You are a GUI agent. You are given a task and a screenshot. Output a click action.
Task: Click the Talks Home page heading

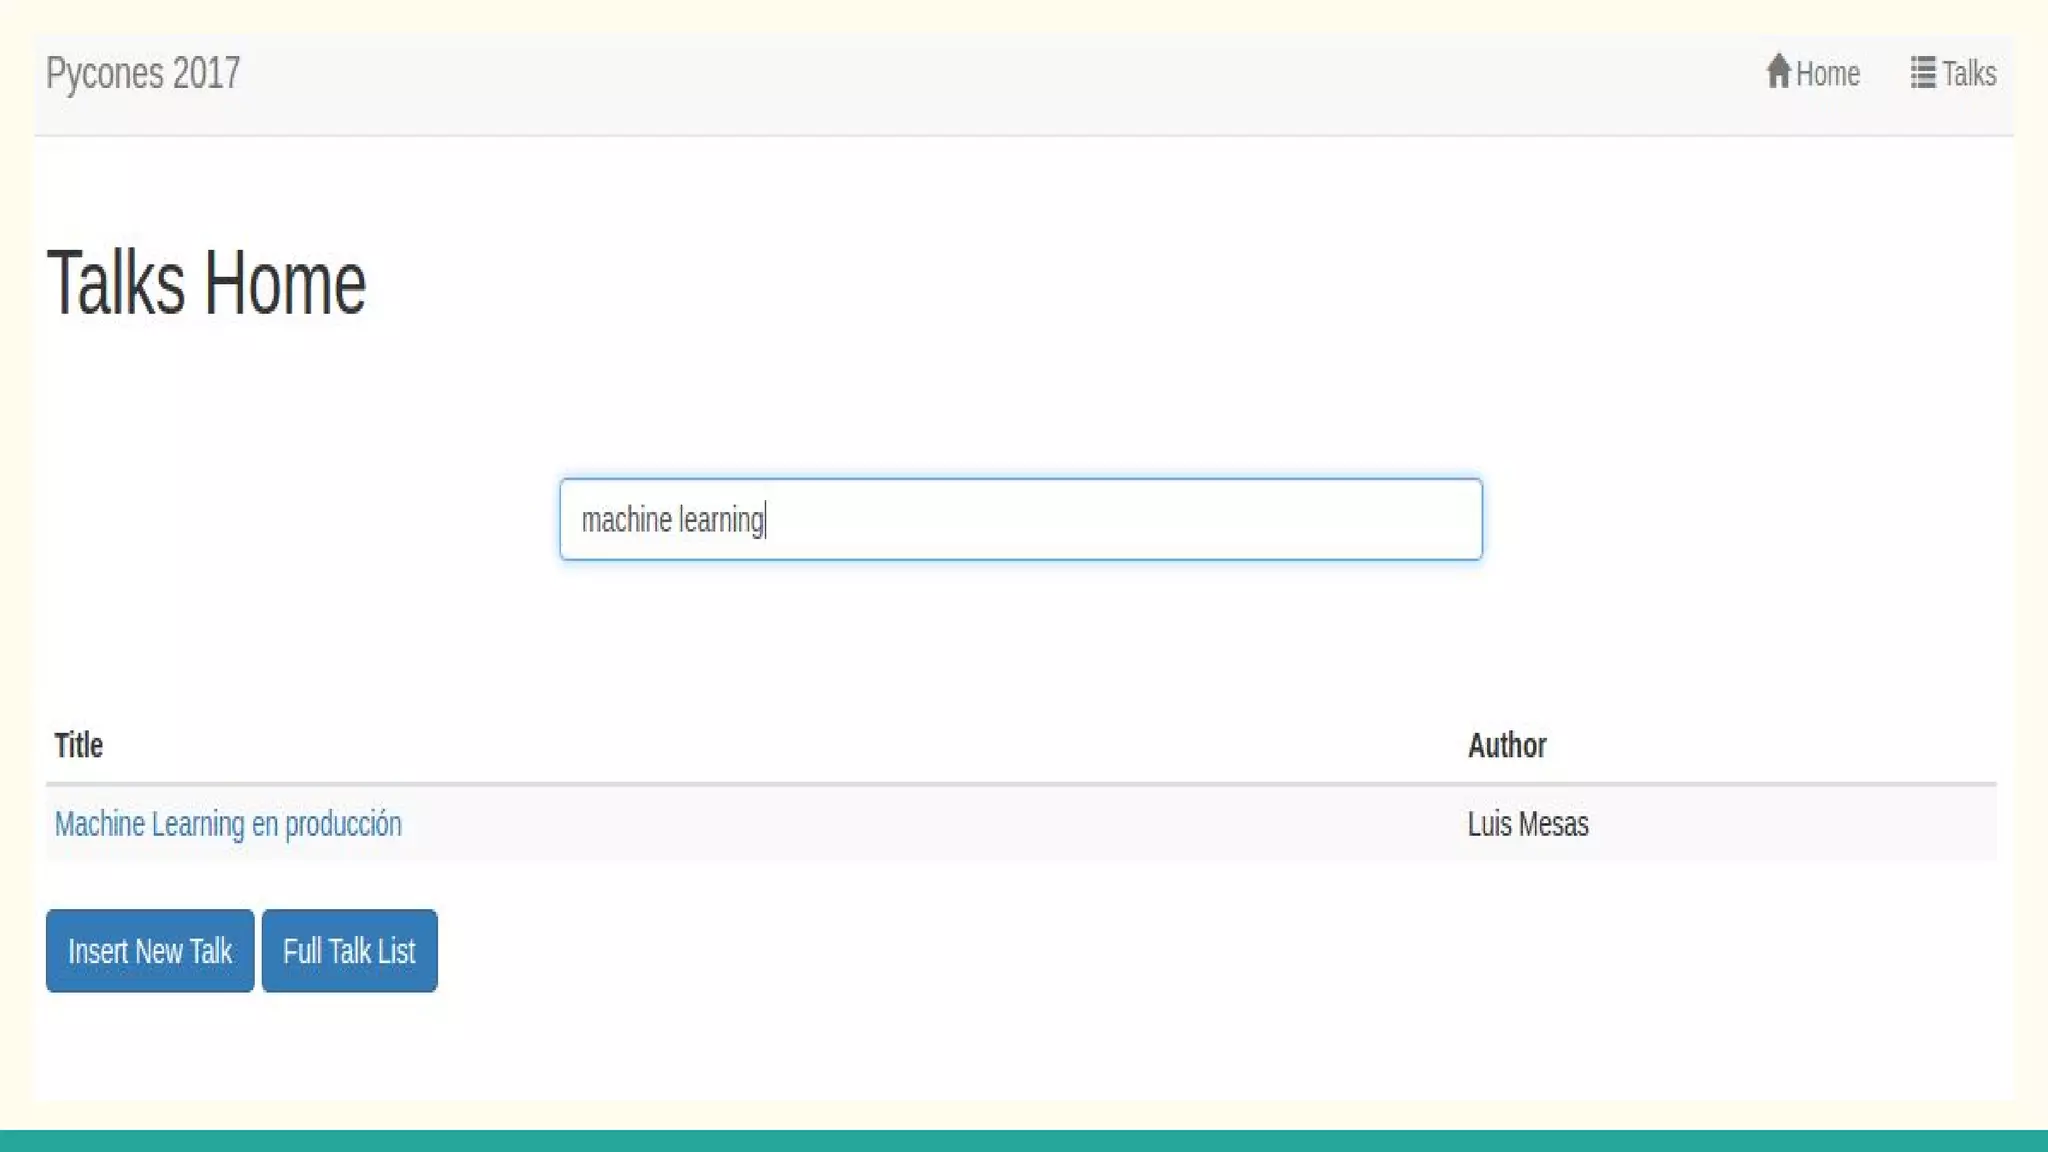click(206, 284)
